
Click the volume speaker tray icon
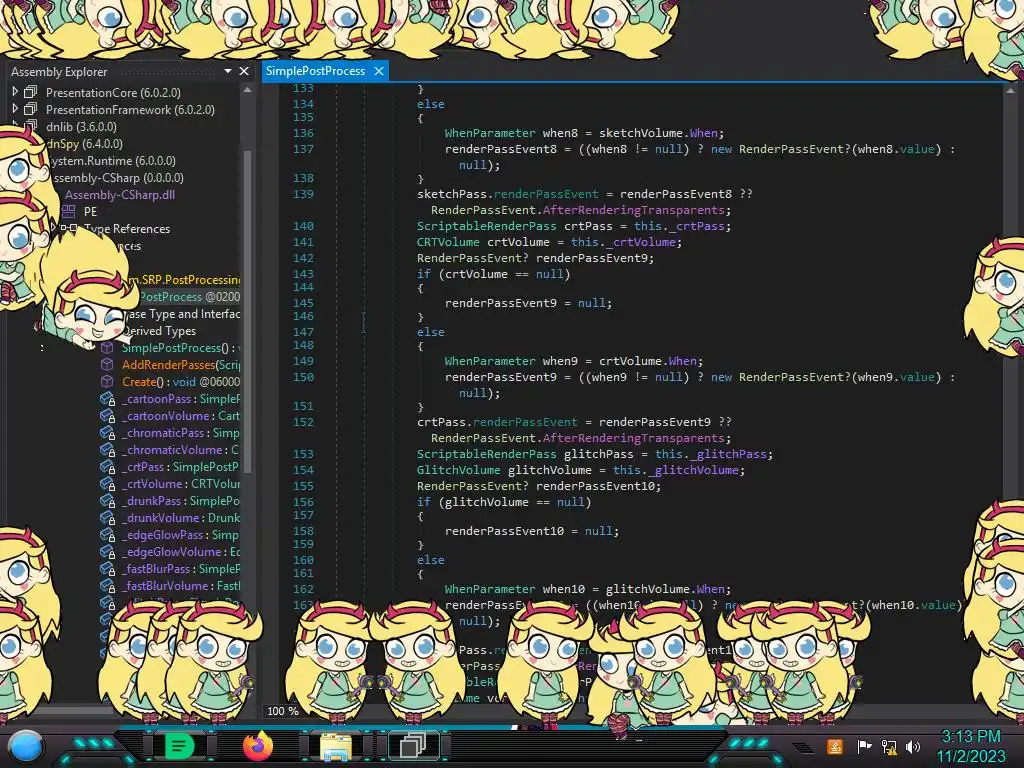[913, 746]
